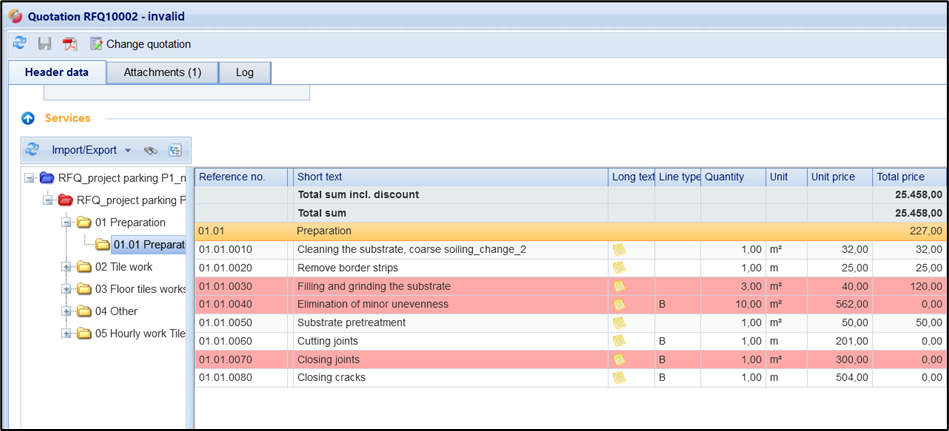The width and height of the screenshot is (949, 431).
Task: Click the refresh icon in the top toolbar
Action: tap(20, 44)
